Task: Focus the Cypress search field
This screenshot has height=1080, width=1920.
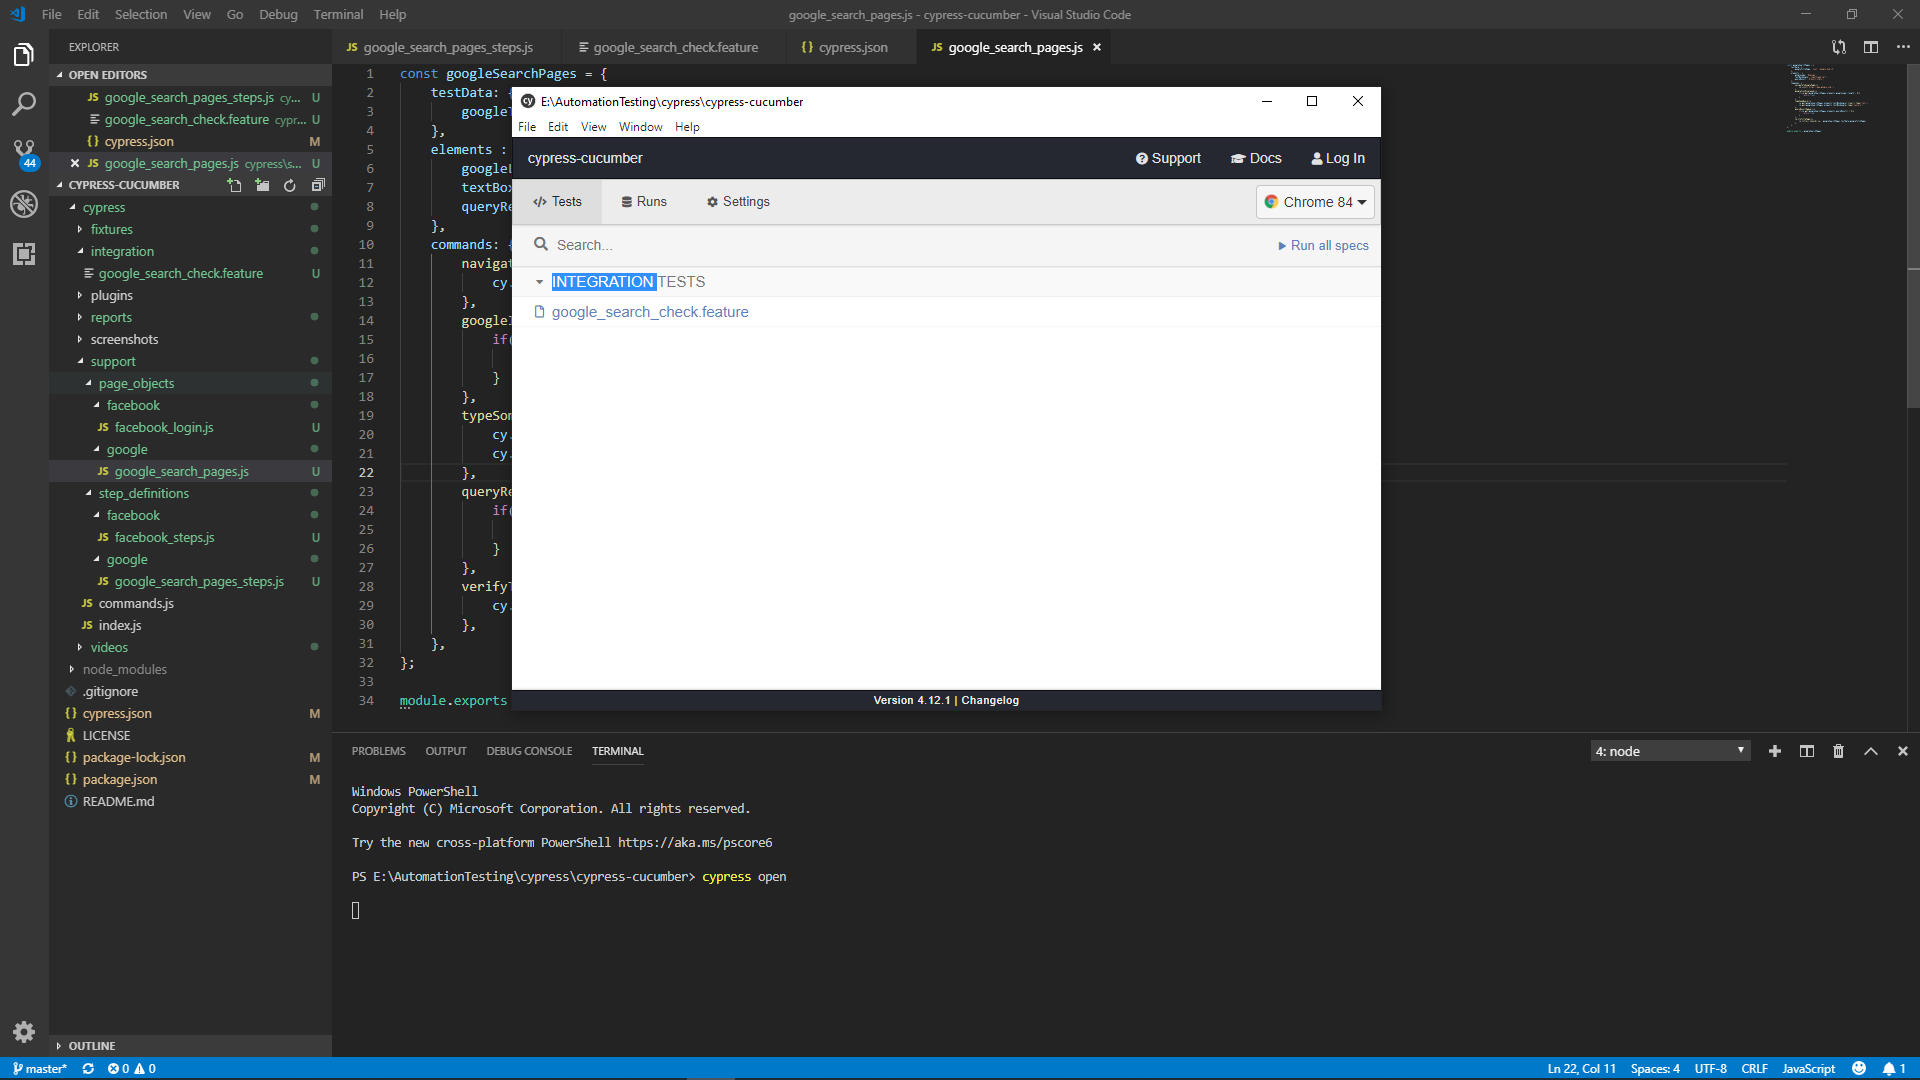Action: coord(700,244)
